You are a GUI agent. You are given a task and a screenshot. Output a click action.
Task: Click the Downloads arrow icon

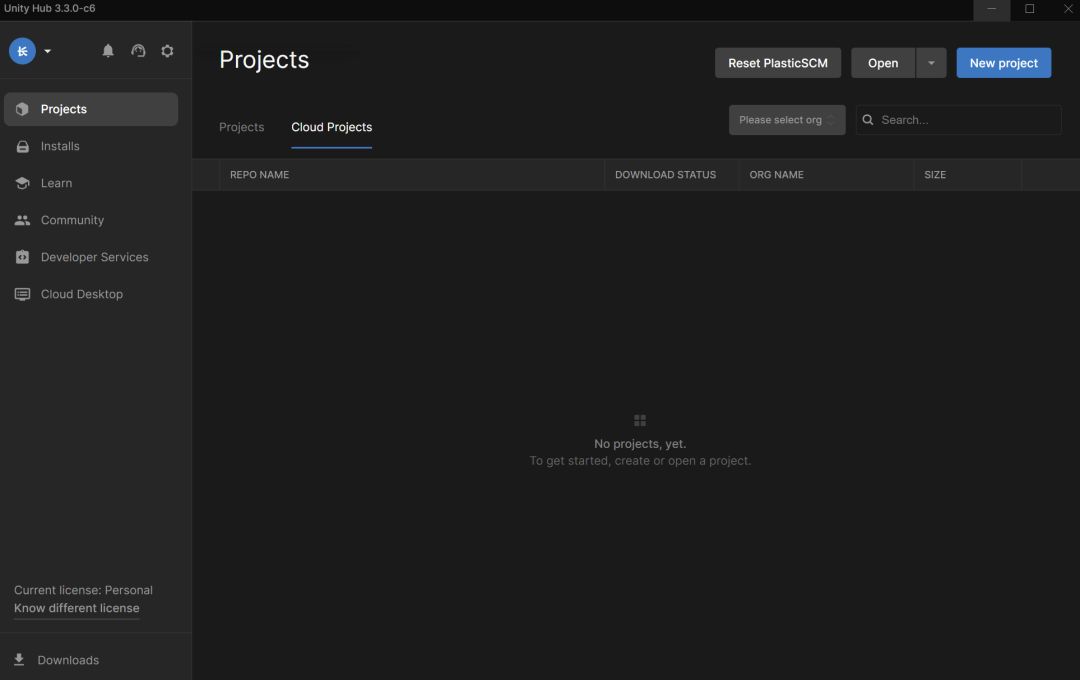(x=19, y=659)
